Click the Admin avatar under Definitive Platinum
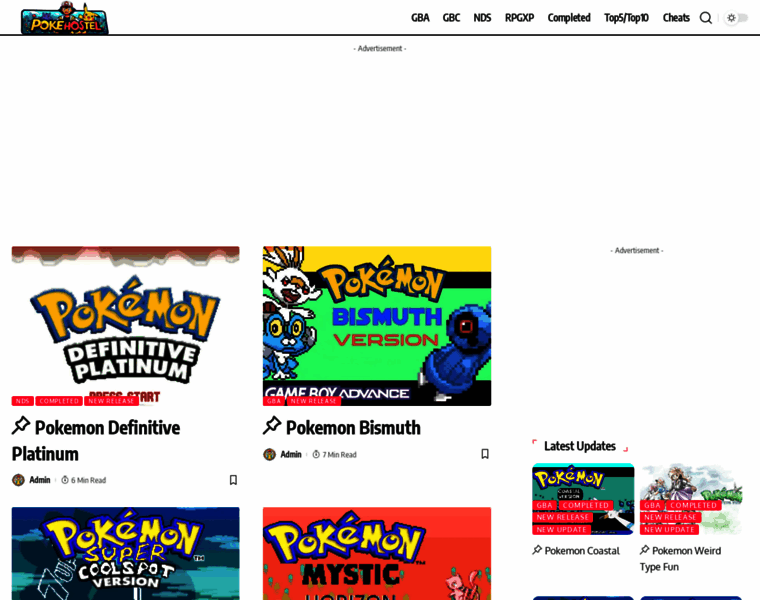The width and height of the screenshot is (760, 600). coord(18,480)
